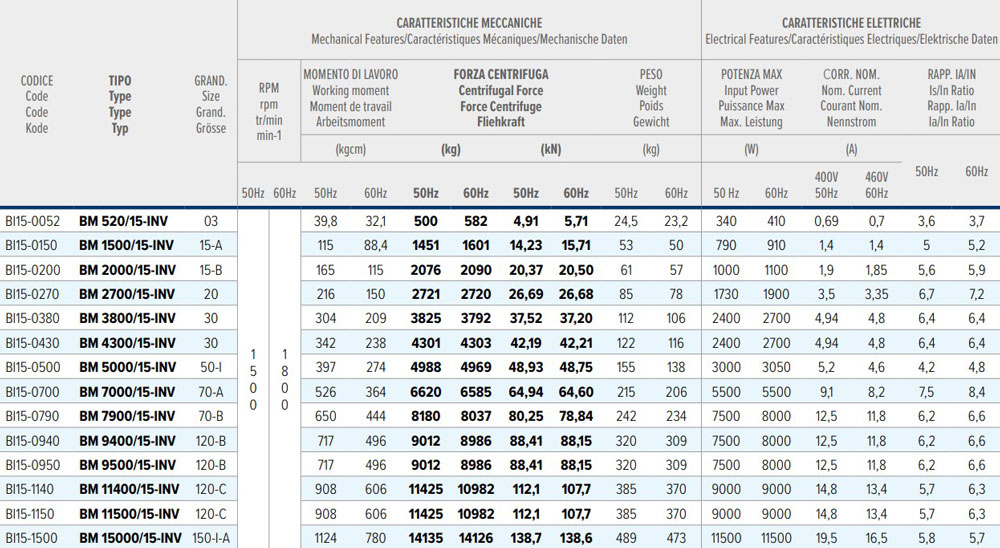Select code cell BI15-0150
This screenshot has width=1000, height=548.
(31, 246)
